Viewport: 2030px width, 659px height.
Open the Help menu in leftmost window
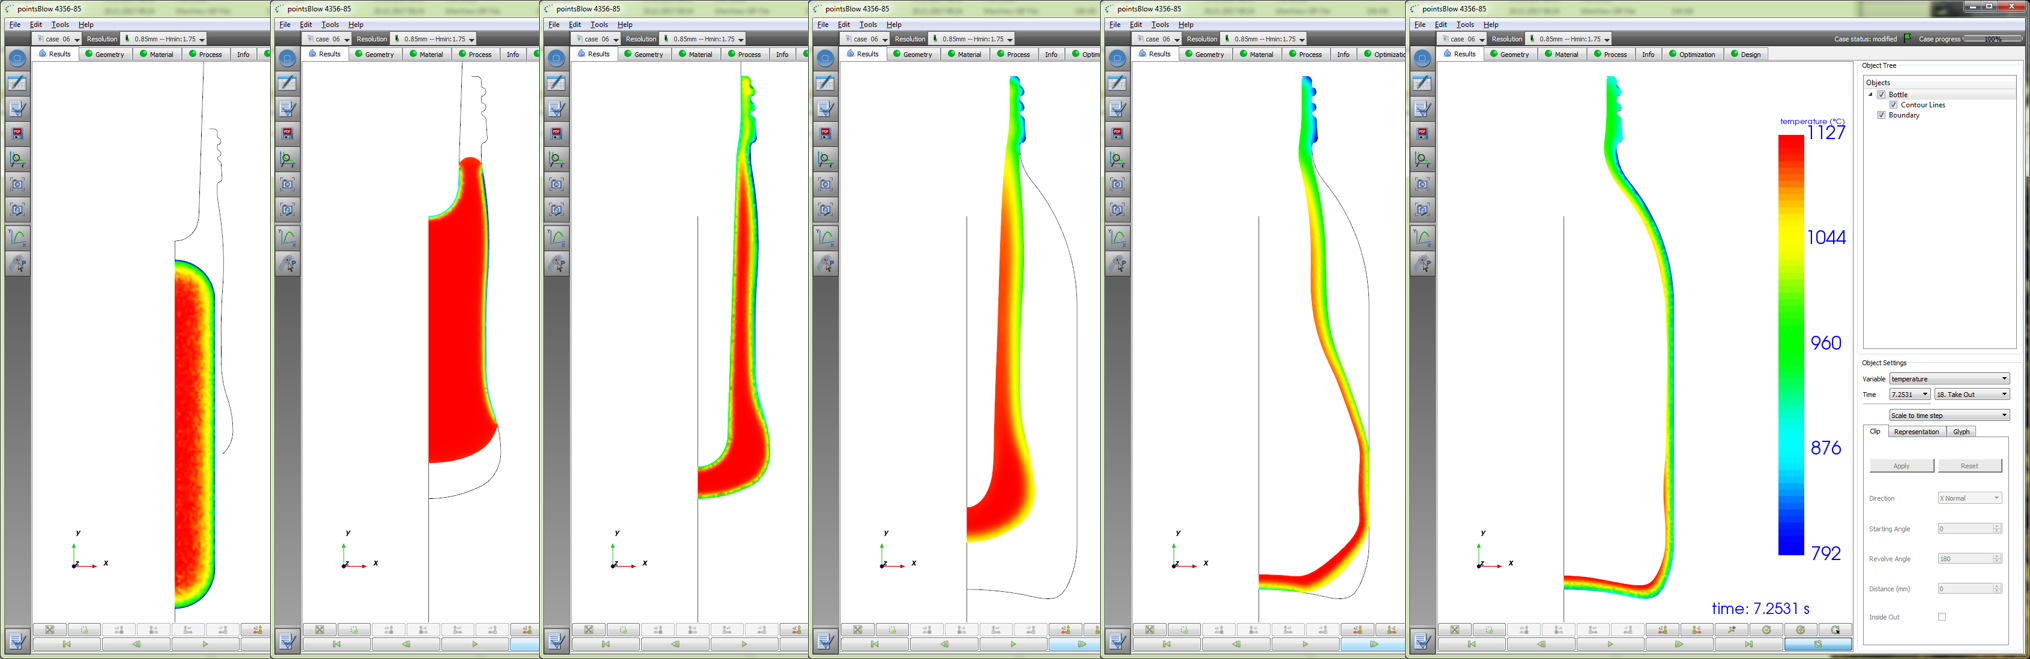click(86, 24)
